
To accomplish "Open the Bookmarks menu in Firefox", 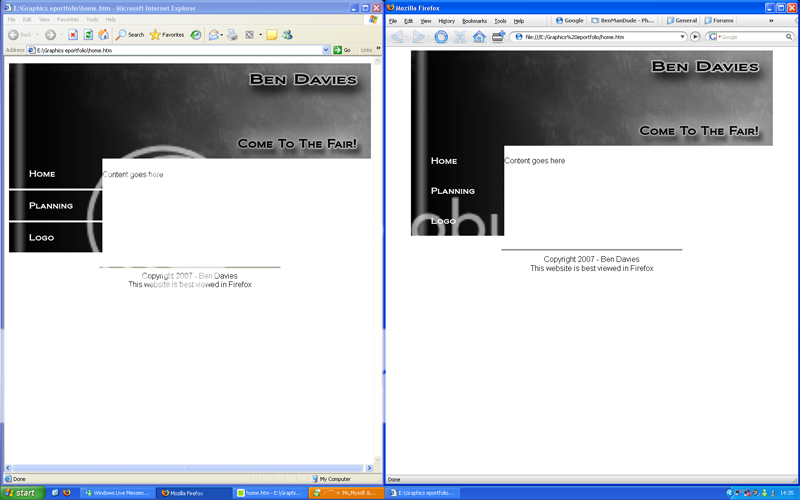I will click(x=474, y=21).
